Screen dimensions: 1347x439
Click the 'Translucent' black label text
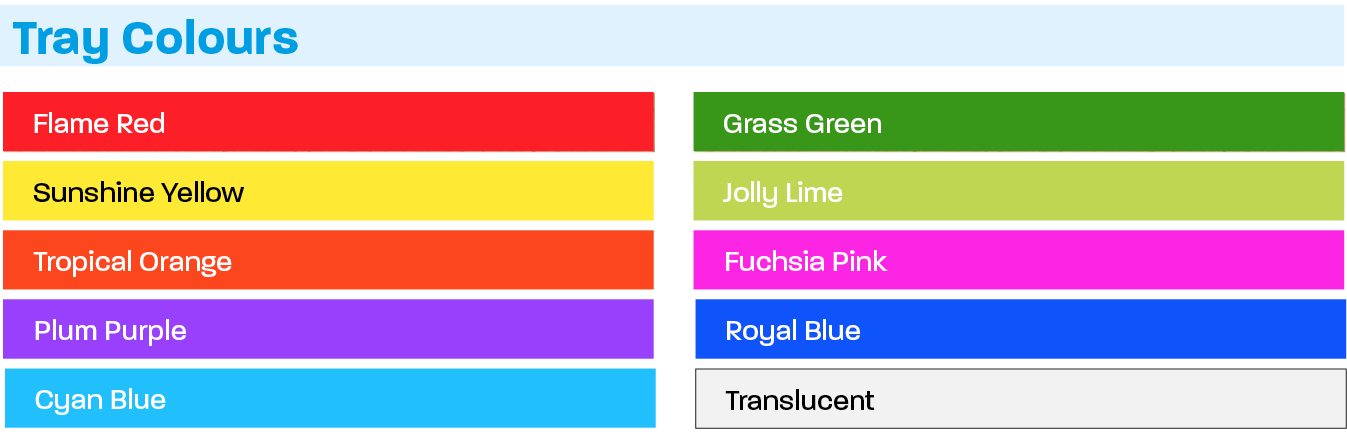799,401
